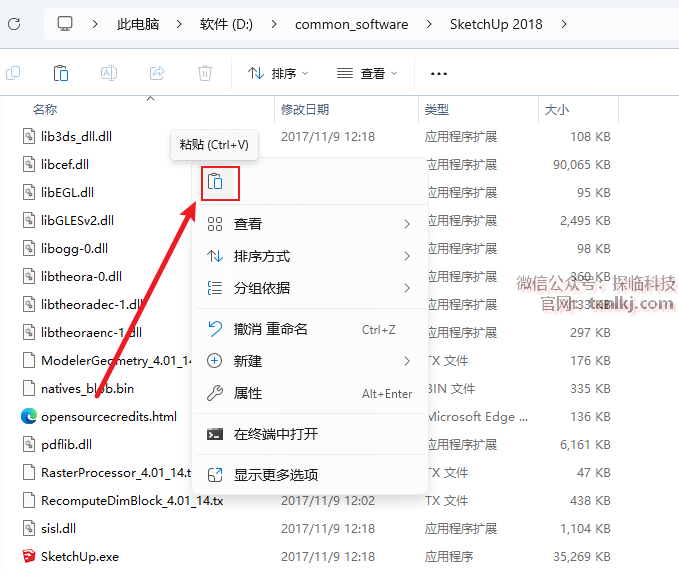Expand the chevron after 软件 (D:) breadcrumb
Viewport: 679px width, 579px height.
pos(274,24)
